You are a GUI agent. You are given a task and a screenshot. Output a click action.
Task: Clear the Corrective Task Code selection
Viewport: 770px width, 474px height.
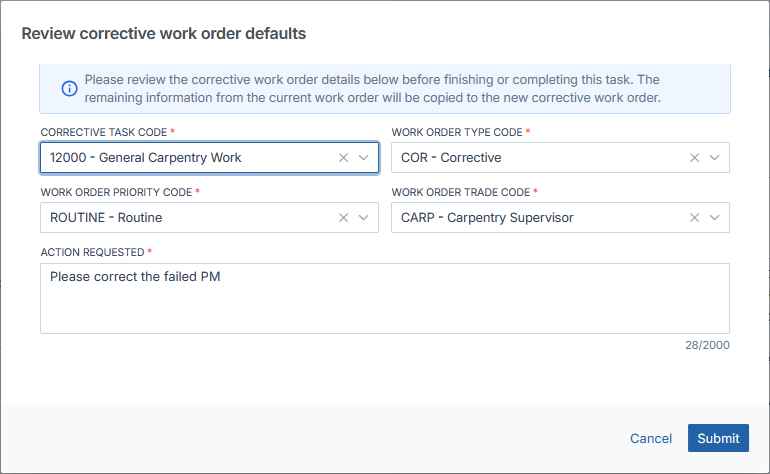343,158
